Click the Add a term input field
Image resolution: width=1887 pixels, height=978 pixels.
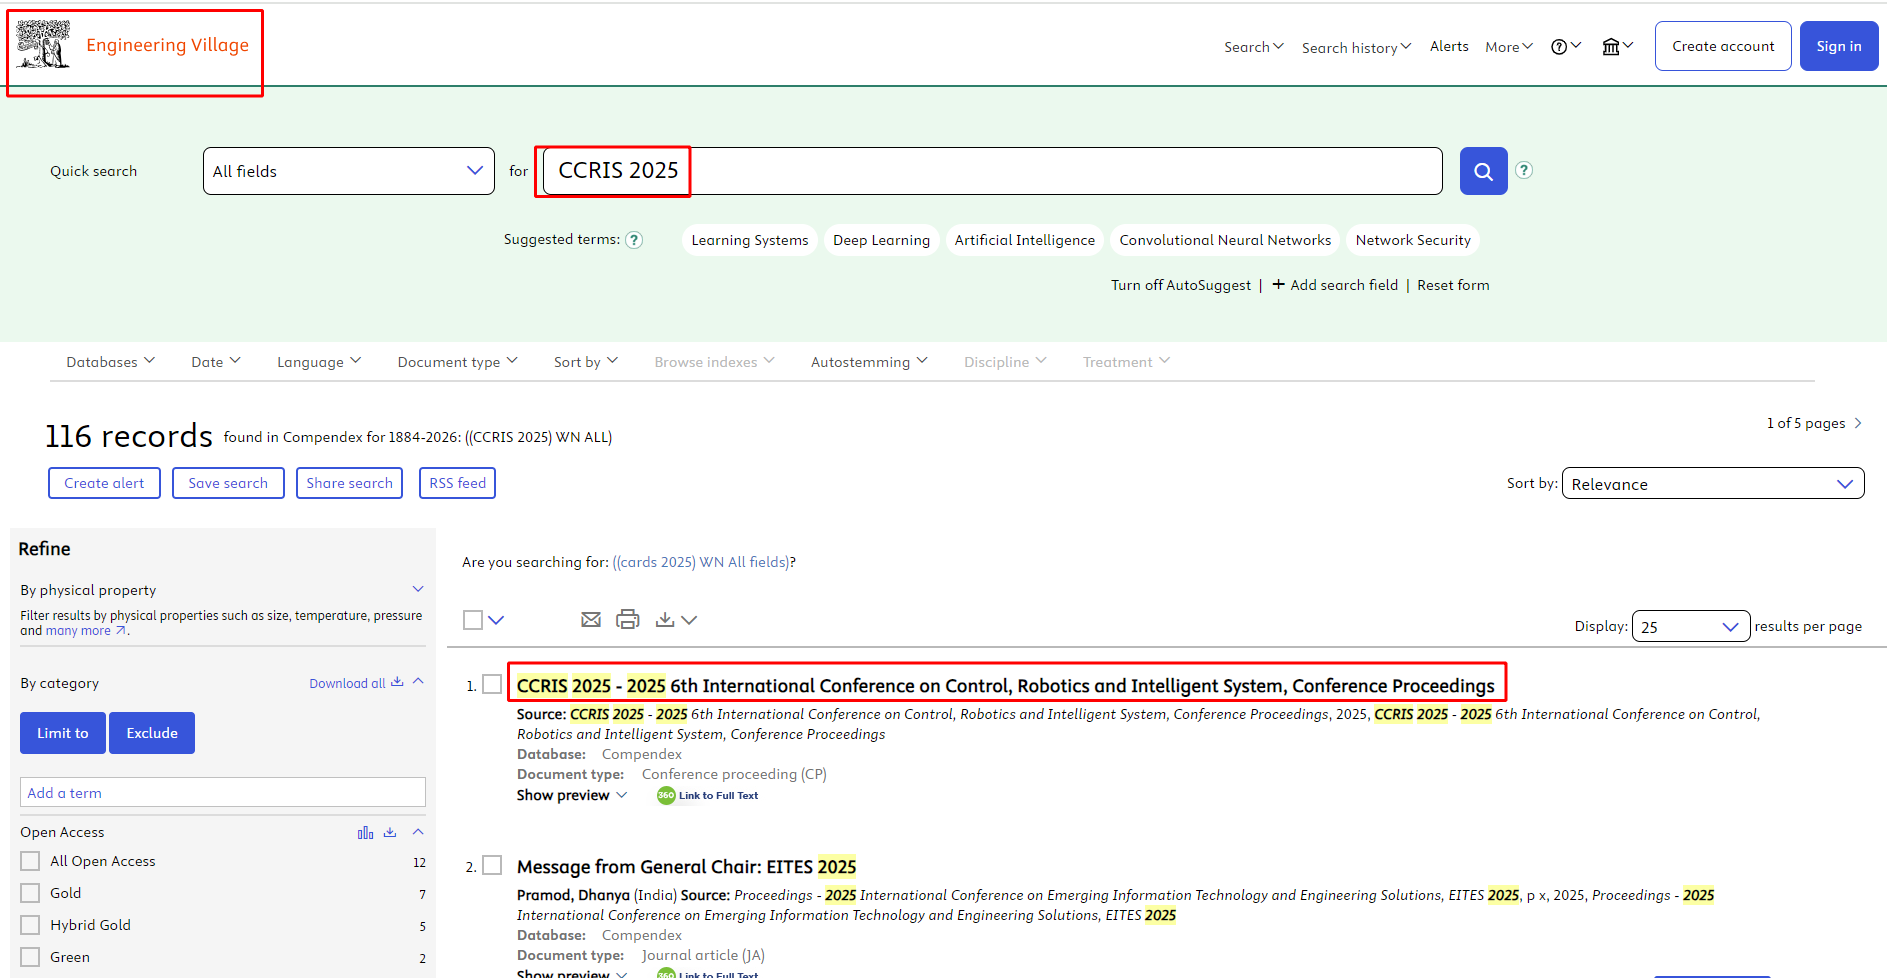pos(222,793)
